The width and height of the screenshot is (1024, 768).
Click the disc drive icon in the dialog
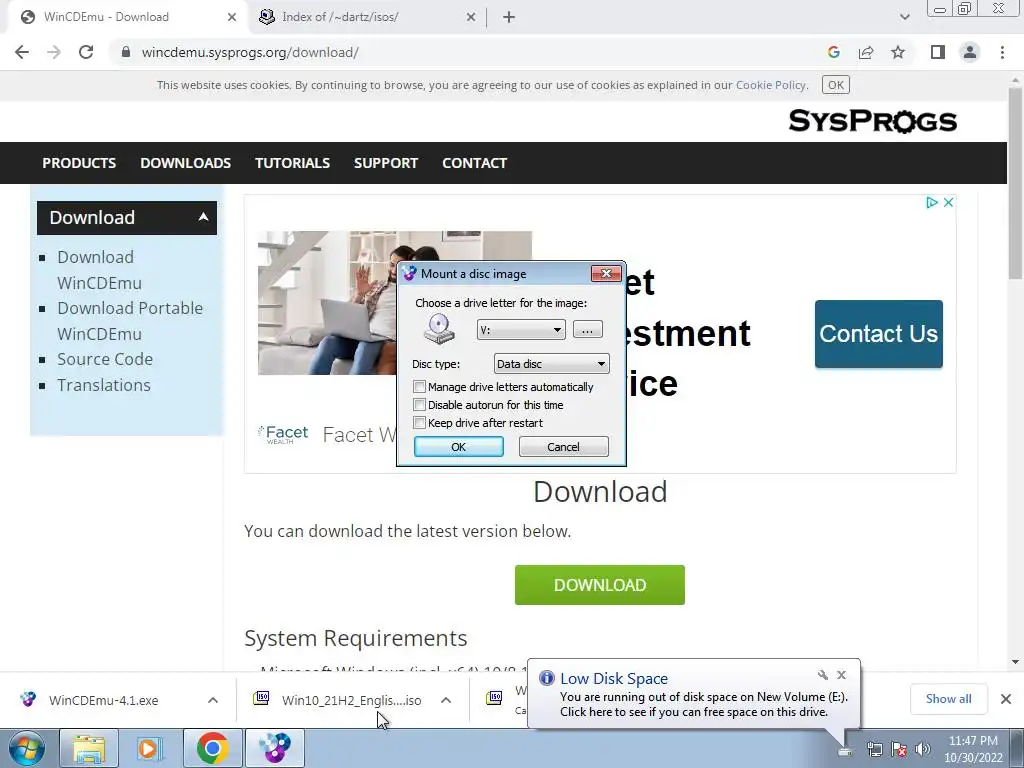pyautogui.click(x=439, y=328)
